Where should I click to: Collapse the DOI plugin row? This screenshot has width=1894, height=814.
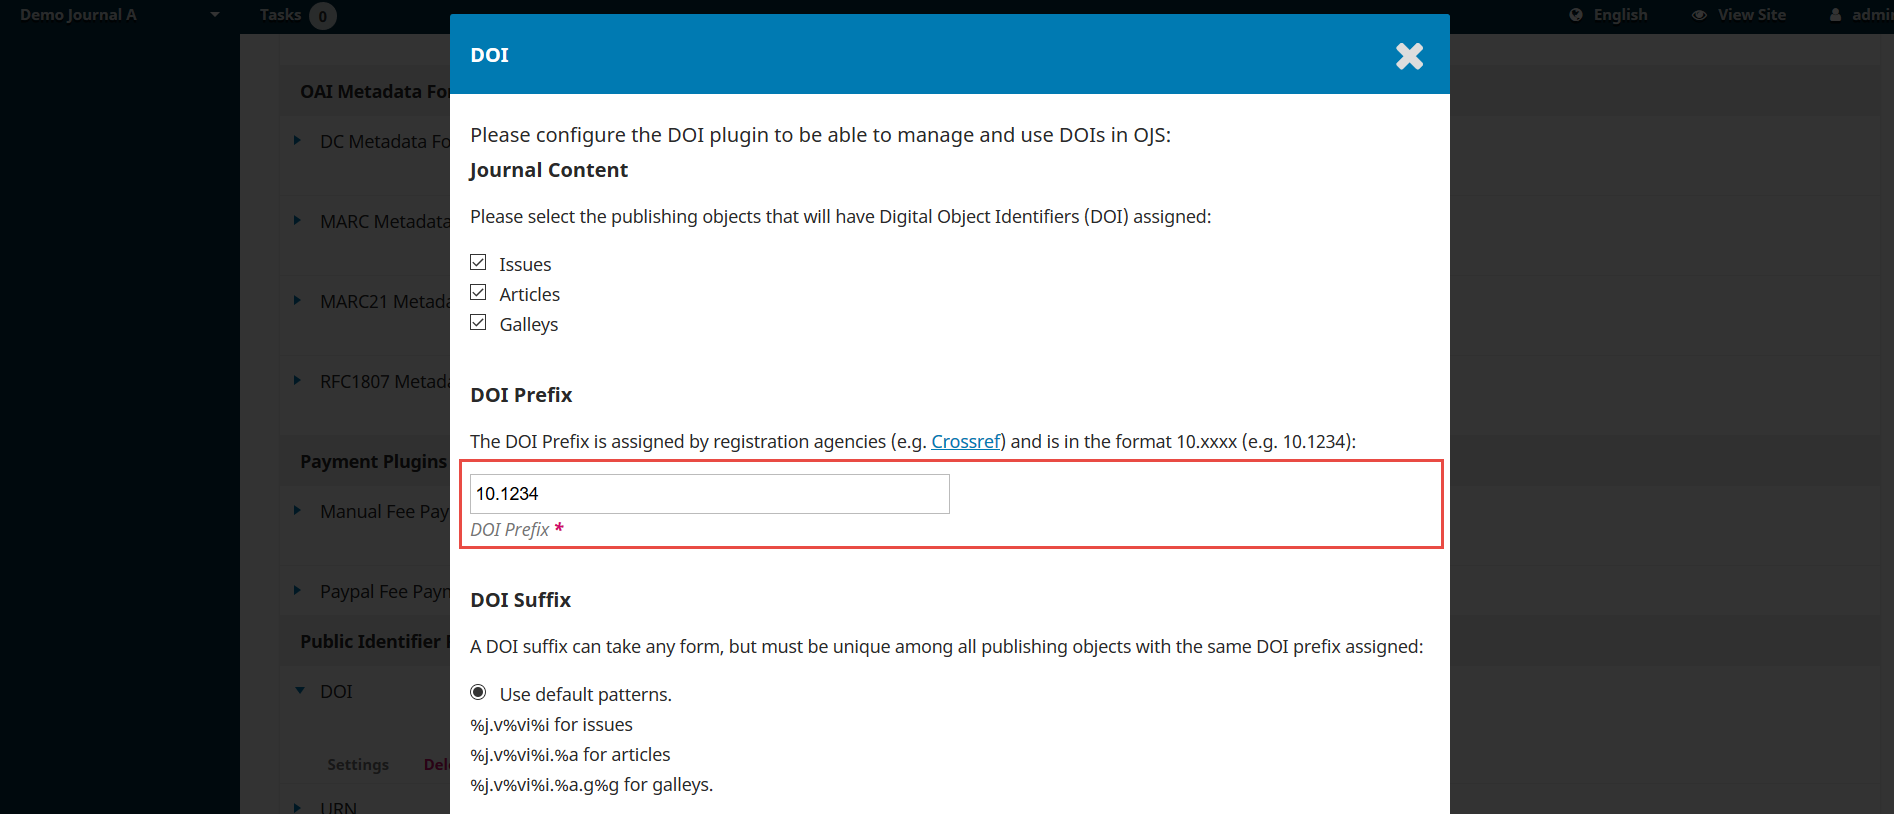pos(300,690)
